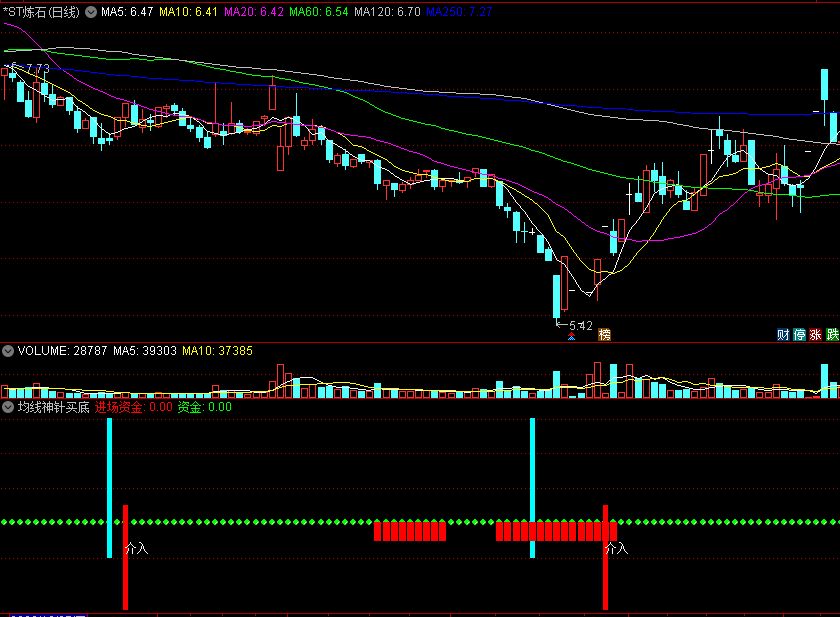The width and height of the screenshot is (840, 617).
Task: Click the 5.42 low price marker
Action: click(581, 326)
